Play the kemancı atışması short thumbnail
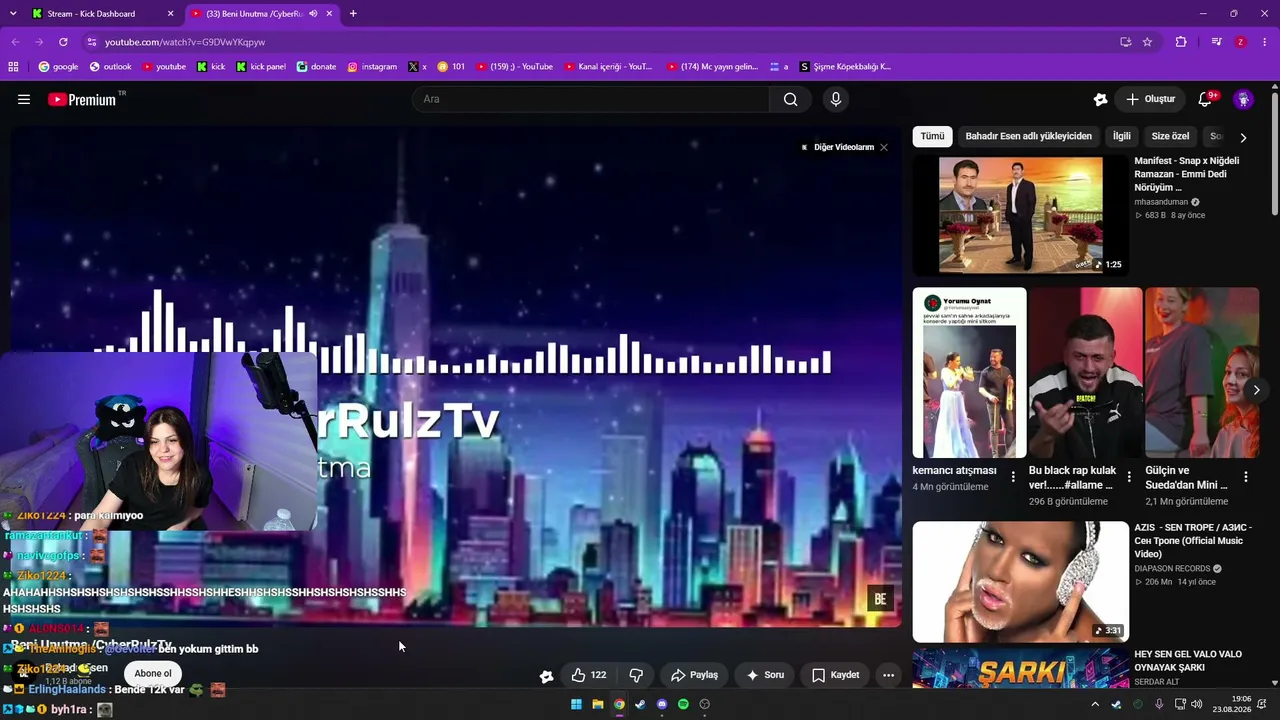Screen dimensions: 1280x720 (969, 373)
